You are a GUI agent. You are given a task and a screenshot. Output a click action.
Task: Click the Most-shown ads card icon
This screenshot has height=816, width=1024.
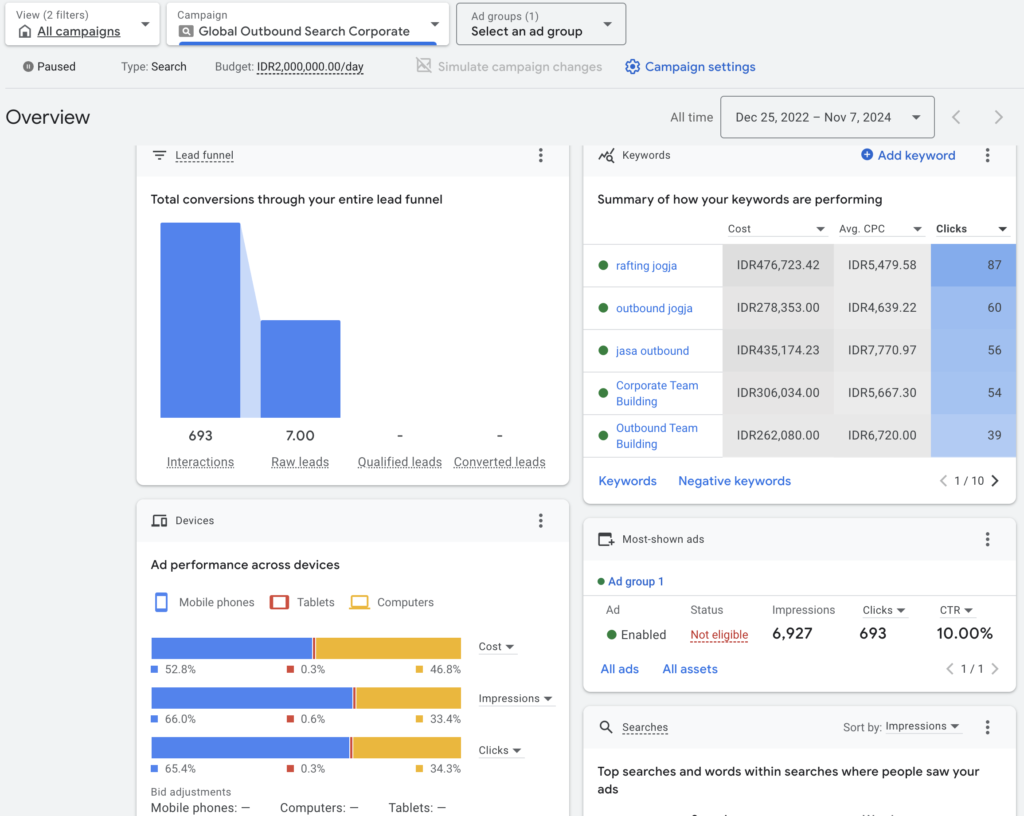point(607,539)
